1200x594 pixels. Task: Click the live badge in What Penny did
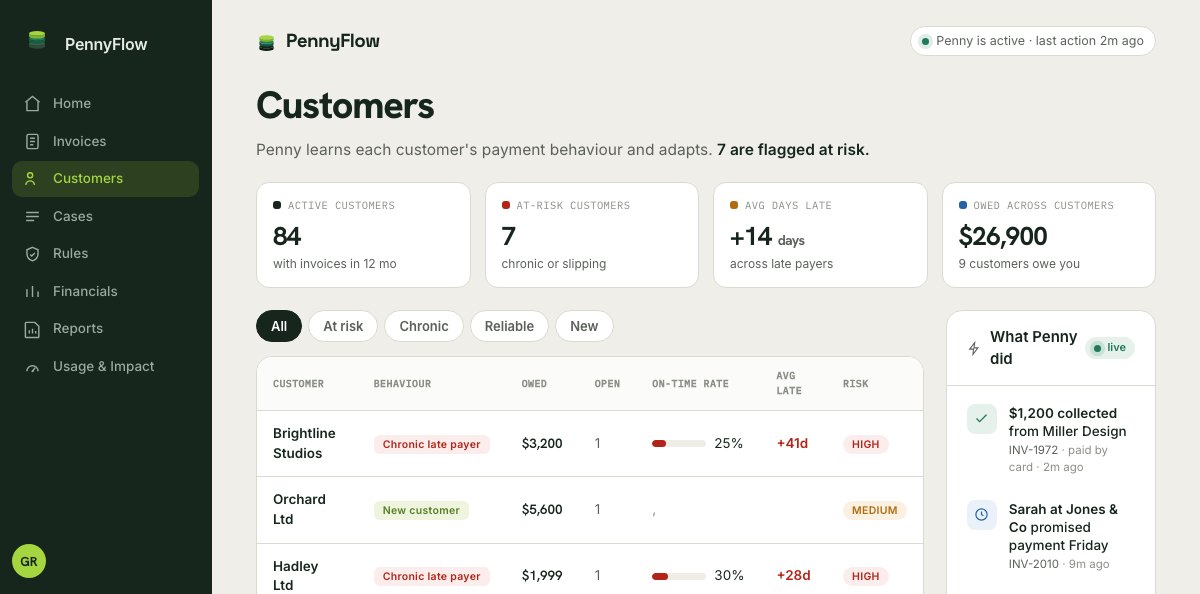pyautogui.click(x=1110, y=348)
